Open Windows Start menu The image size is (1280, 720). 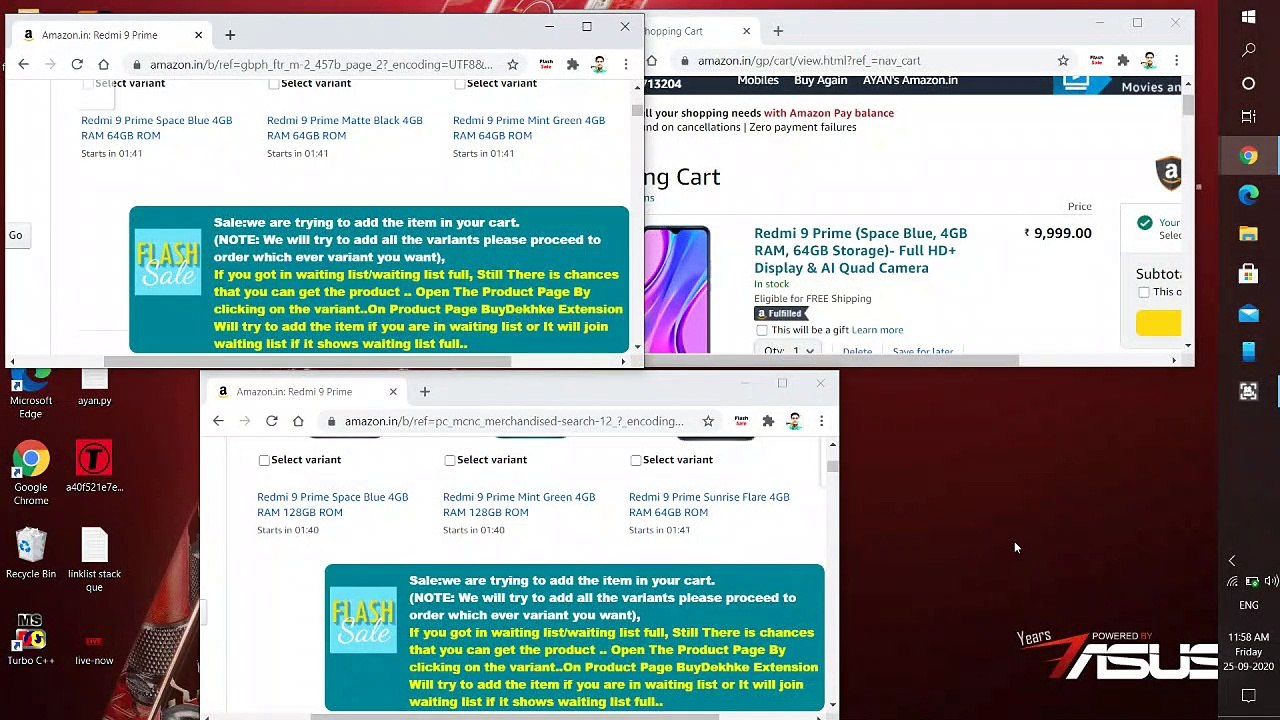[x=1248, y=16]
